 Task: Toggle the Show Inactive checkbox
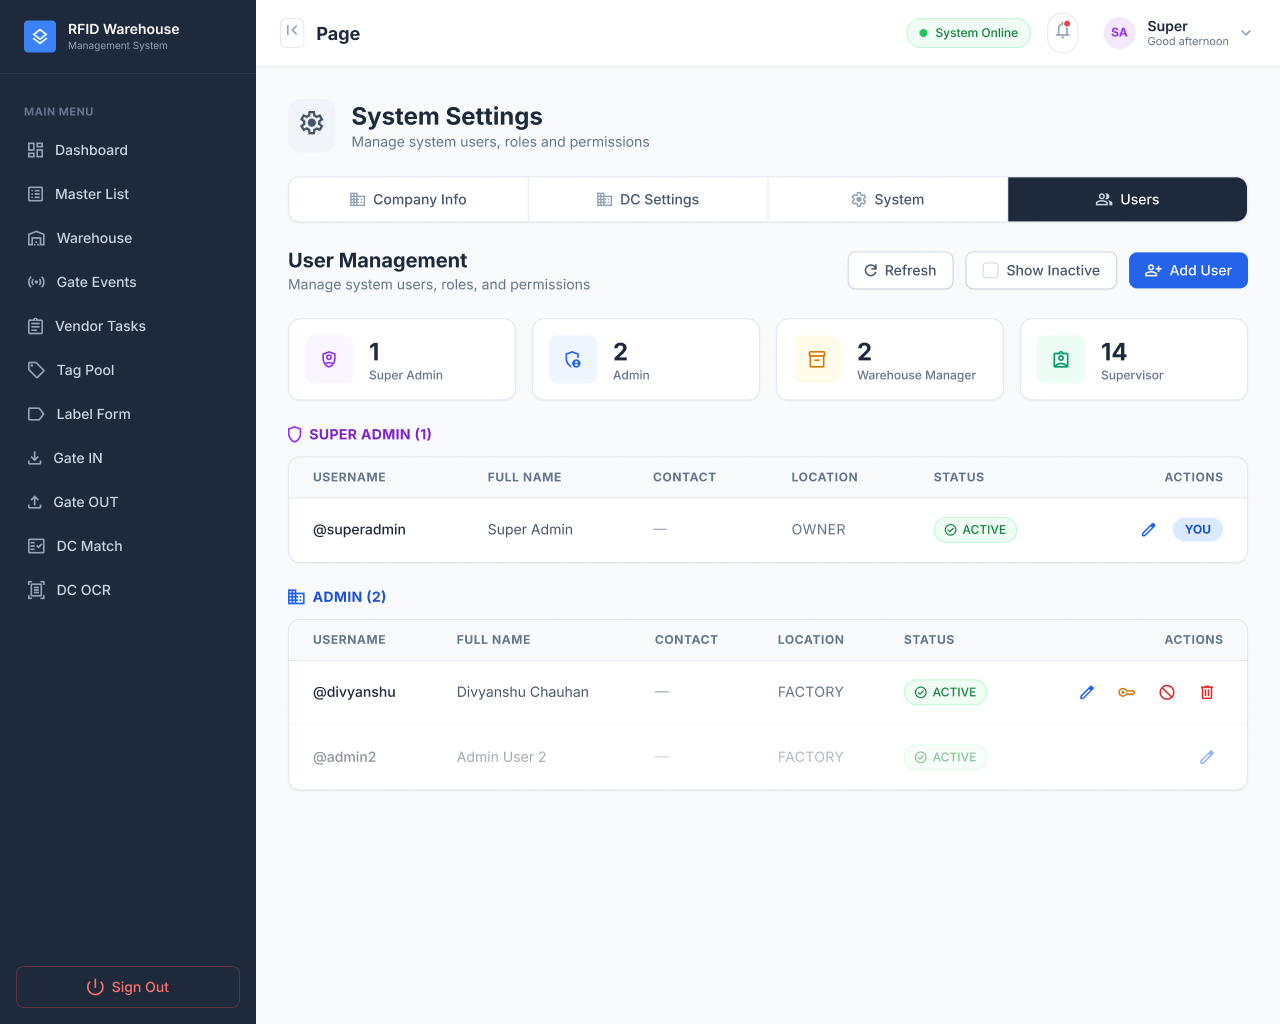991,270
